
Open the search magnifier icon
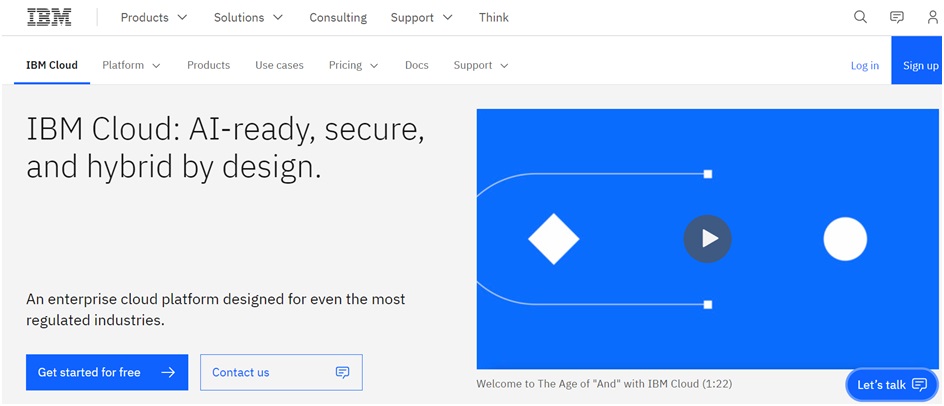[x=860, y=17]
